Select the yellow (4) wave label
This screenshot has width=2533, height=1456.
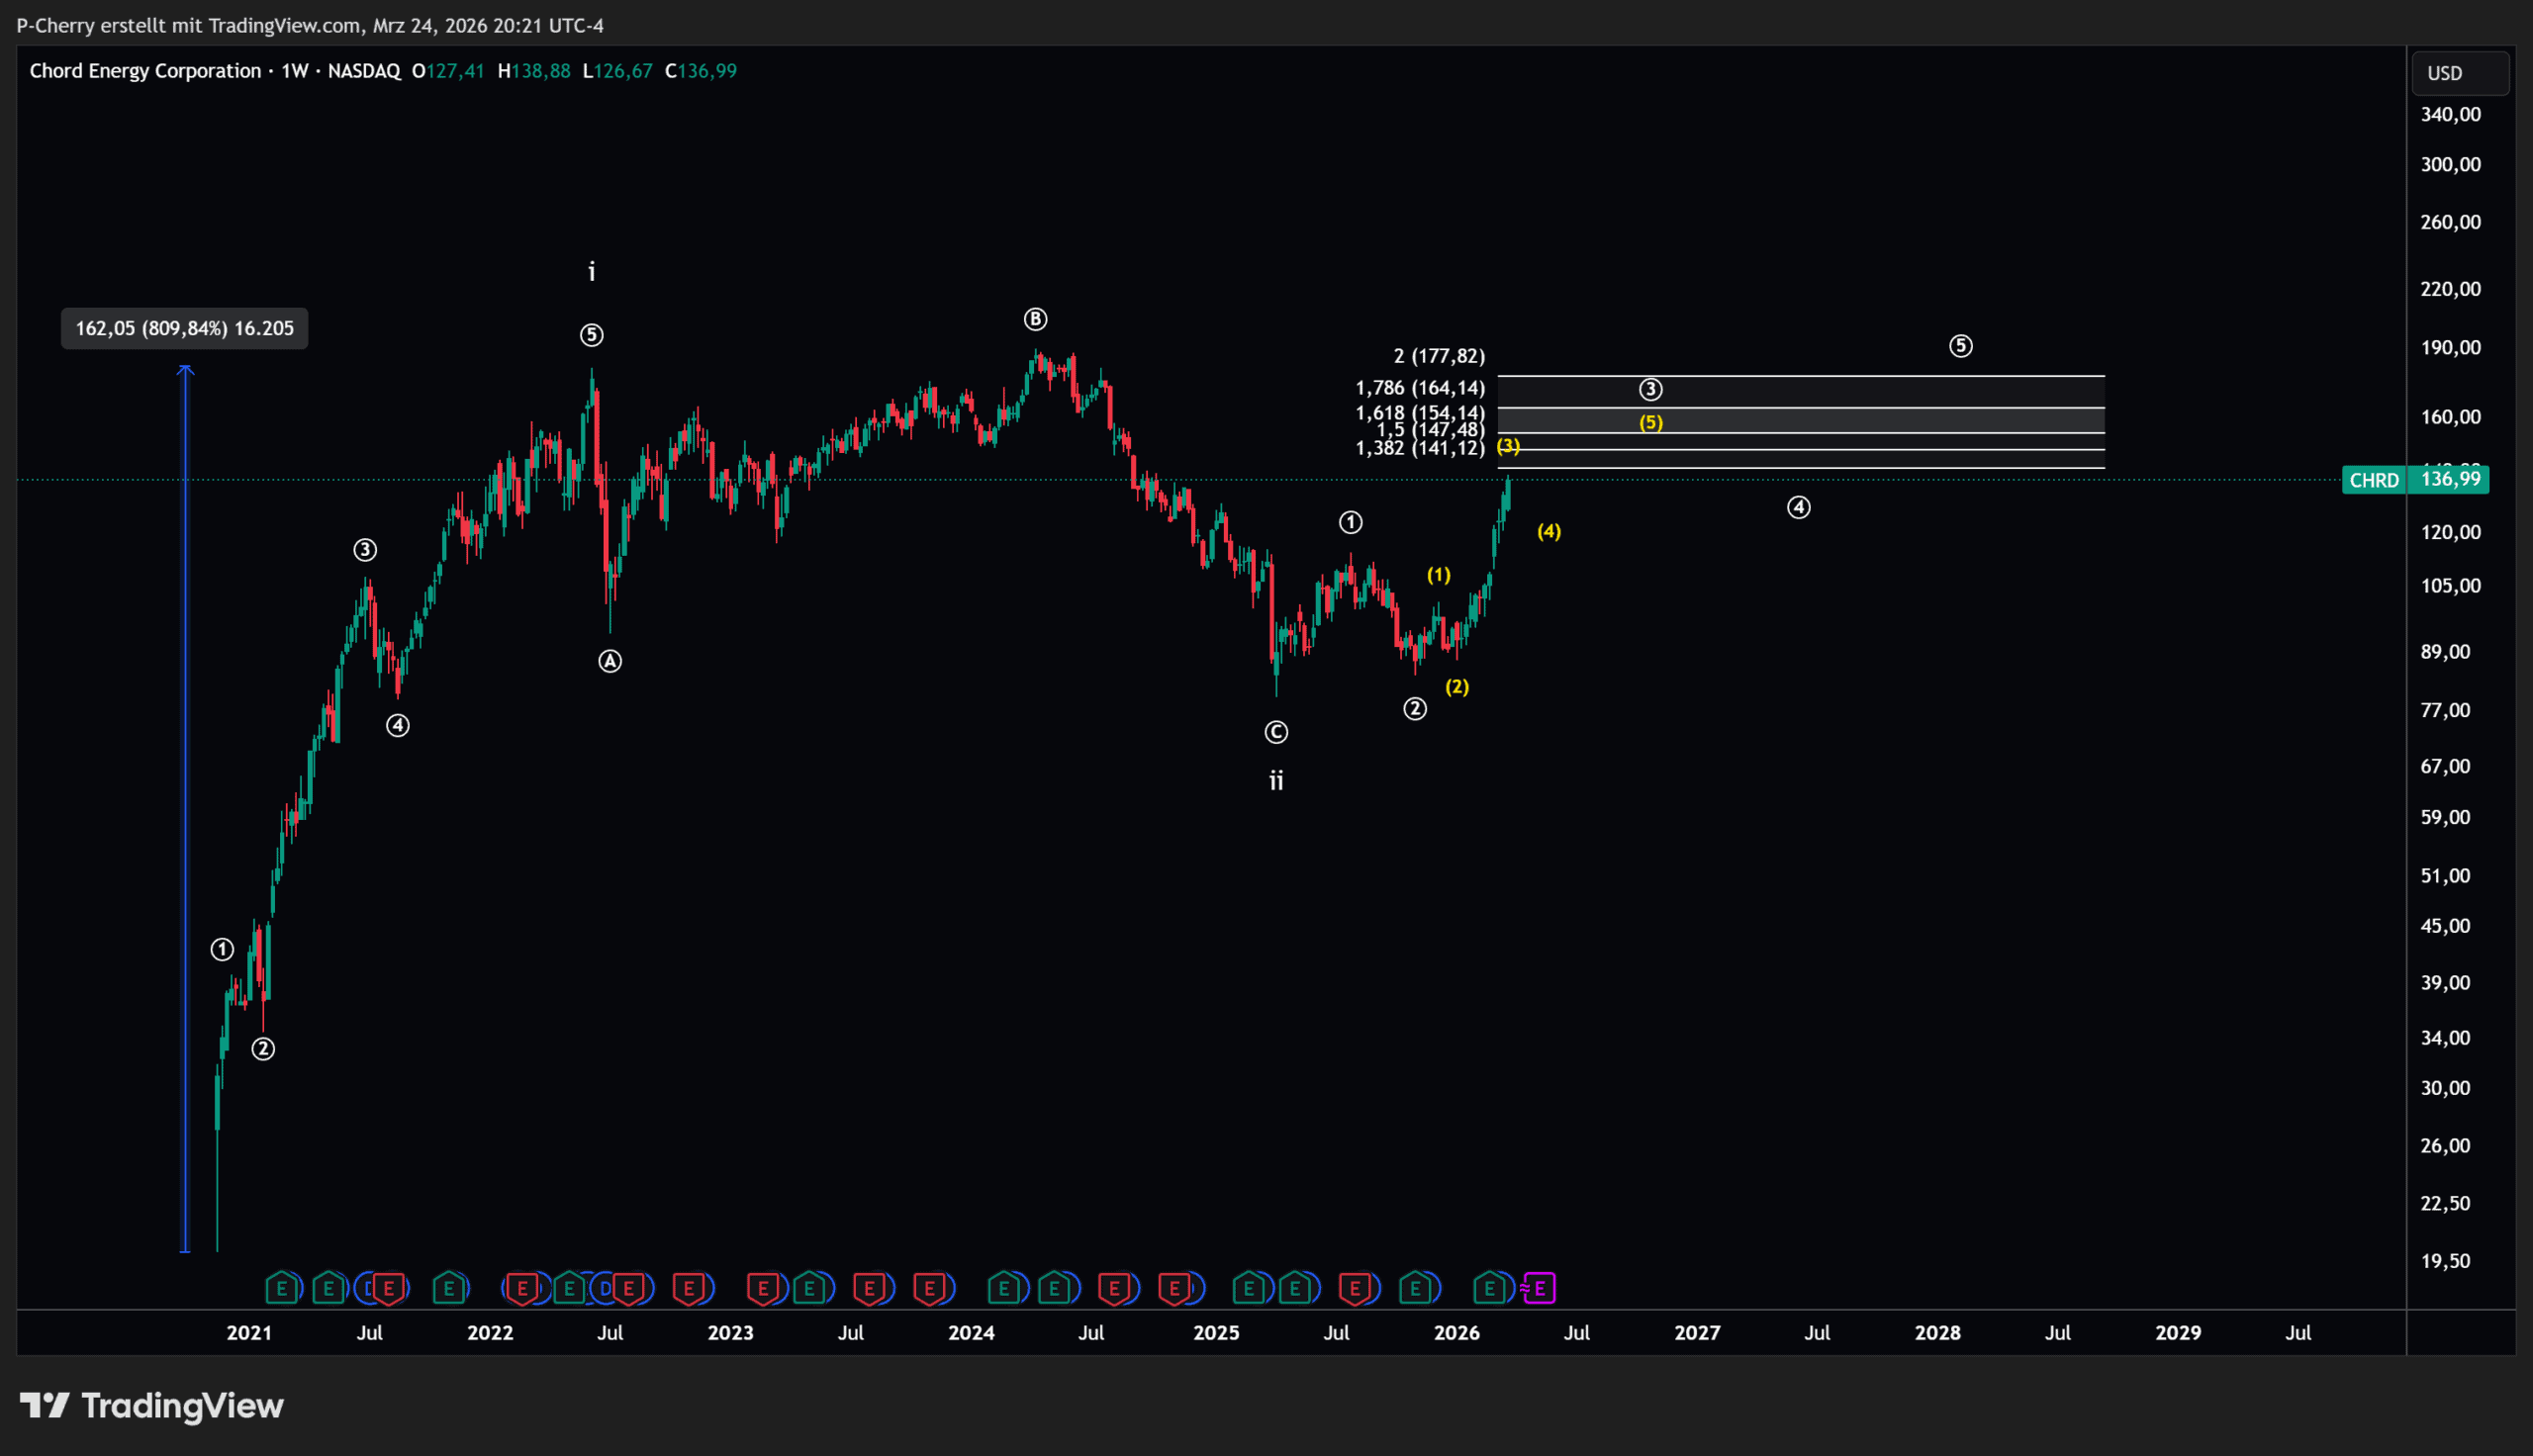pyautogui.click(x=1549, y=531)
